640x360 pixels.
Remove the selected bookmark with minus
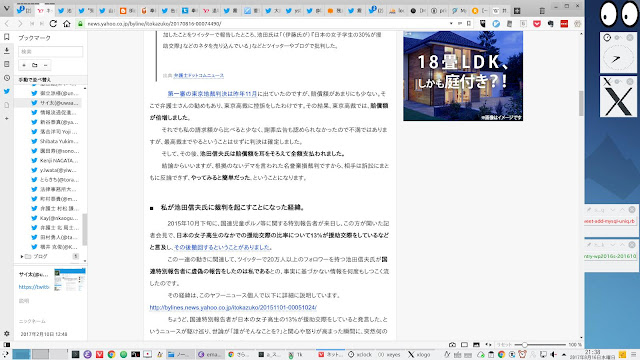click(x=45, y=65)
